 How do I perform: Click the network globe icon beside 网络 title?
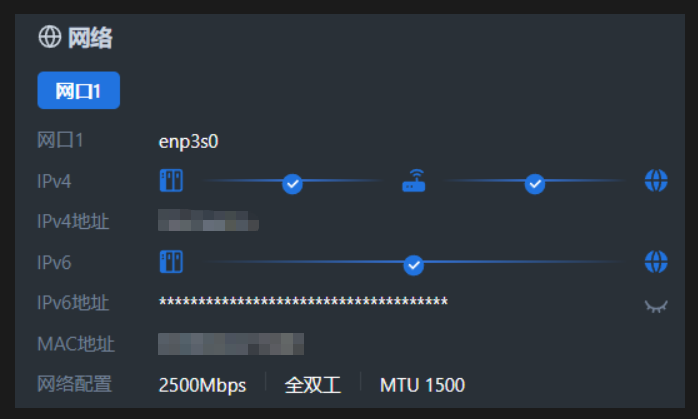(49, 38)
